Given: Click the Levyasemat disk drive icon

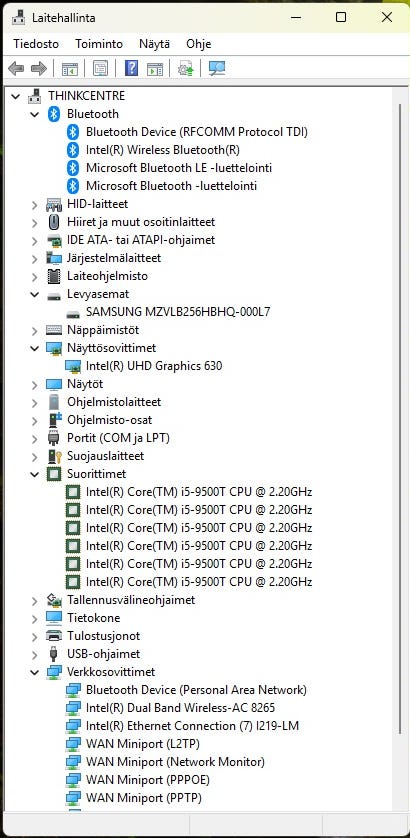Looking at the screenshot, I should point(53,294).
